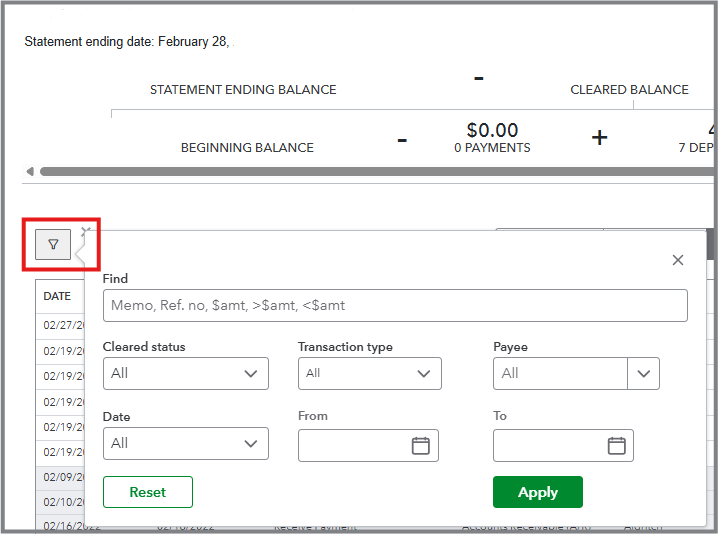Open the To date calendar picker icon

(x=616, y=446)
